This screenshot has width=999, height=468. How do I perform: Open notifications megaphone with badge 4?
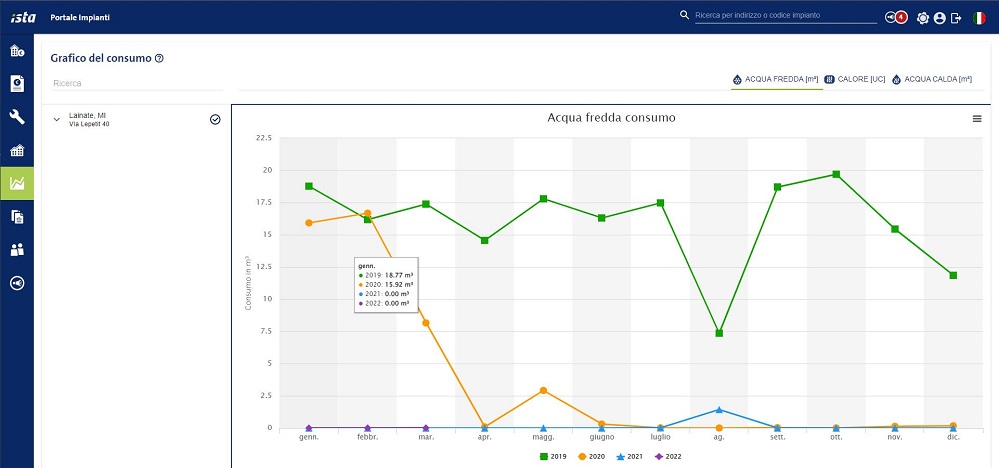coord(896,17)
